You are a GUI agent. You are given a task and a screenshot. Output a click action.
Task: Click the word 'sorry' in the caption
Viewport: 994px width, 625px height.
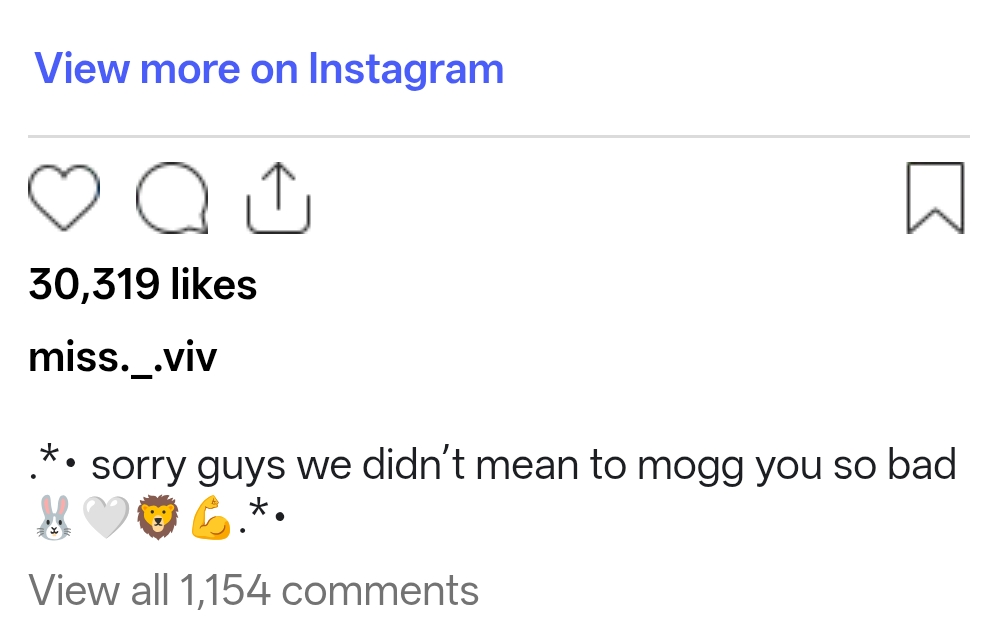click(x=139, y=466)
